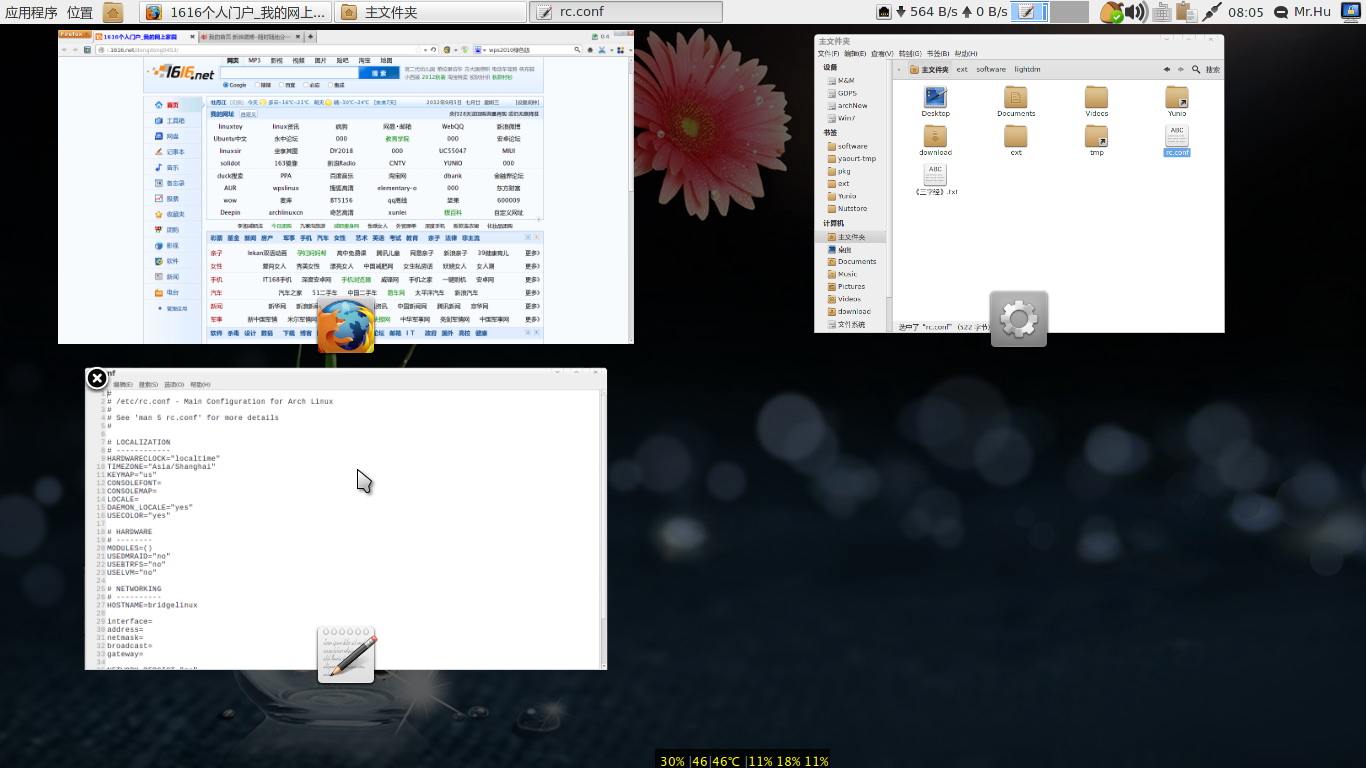The width and height of the screenshot is (1366, 768).
Task: Switch to the Firefox 1616 taskbar button
Action: click(235, 12)
